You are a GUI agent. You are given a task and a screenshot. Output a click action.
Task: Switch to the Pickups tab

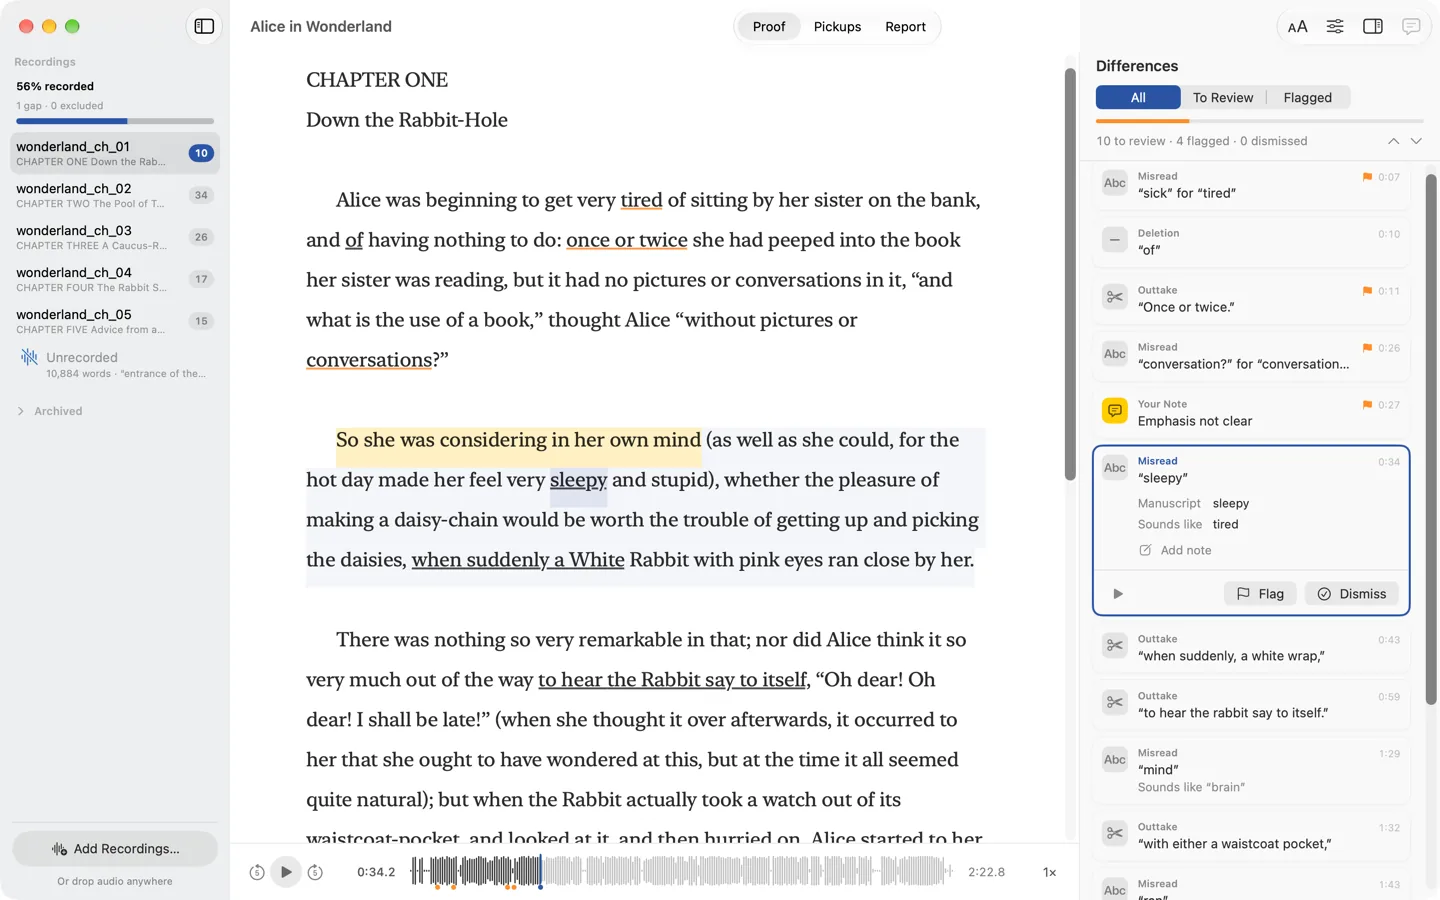coord(837,27)
